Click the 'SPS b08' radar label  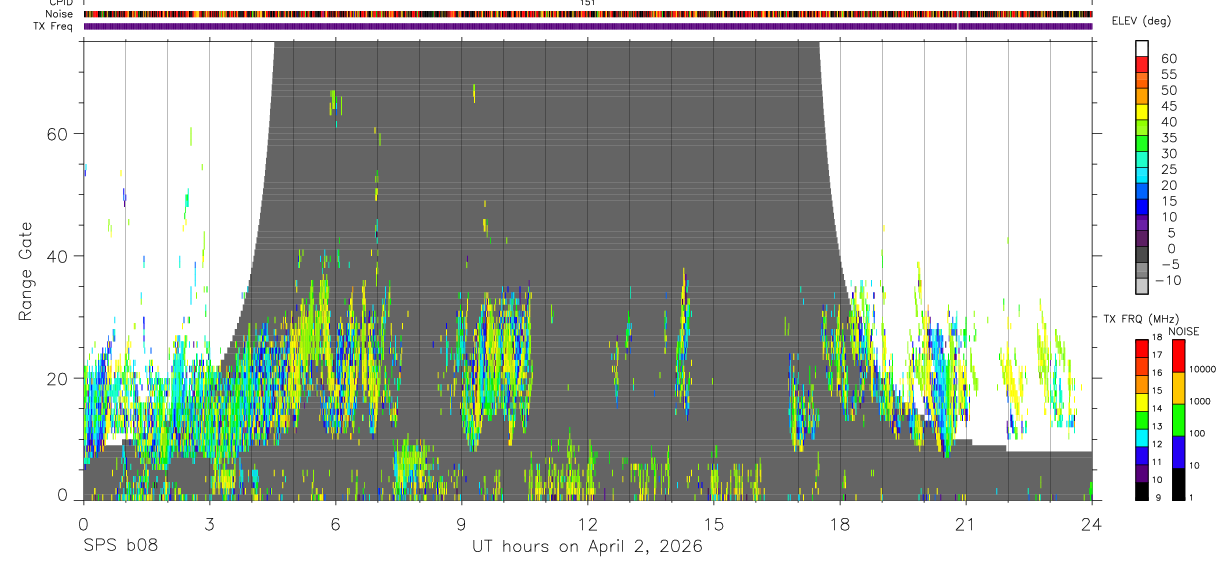click(x=119, y=547)
